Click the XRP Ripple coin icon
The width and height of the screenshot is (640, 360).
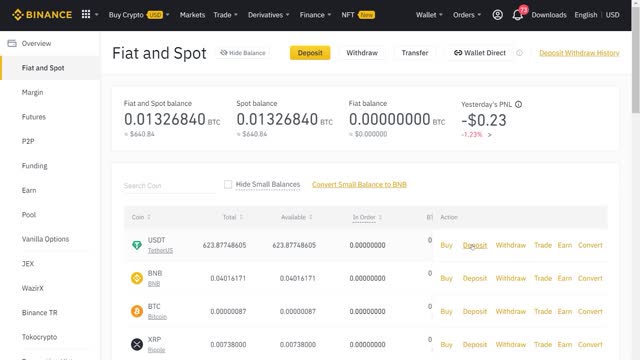tap(137, 344)
